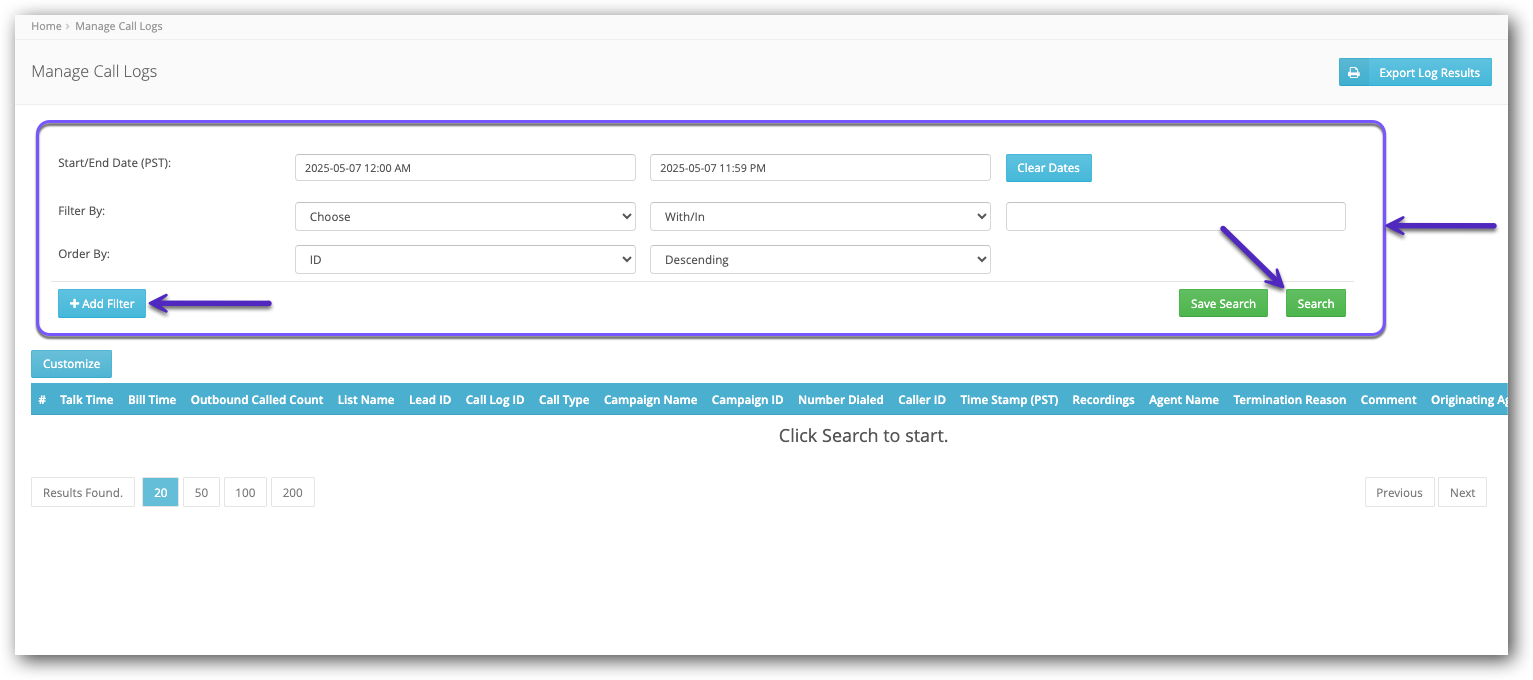Click List Name column header

coord(366,400)
